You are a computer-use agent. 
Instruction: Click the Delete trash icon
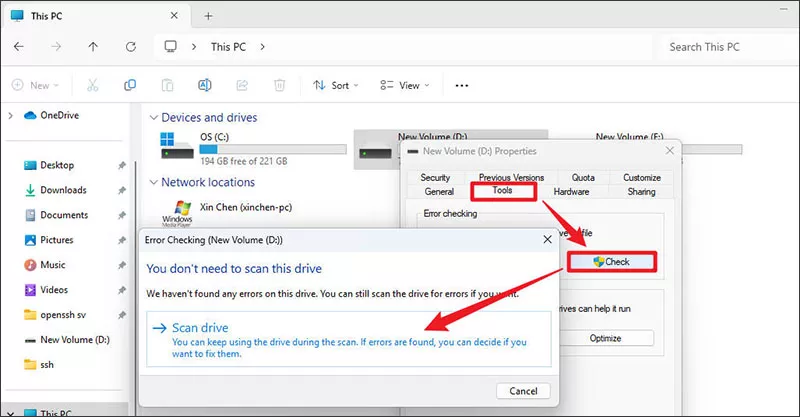point(279,85)
